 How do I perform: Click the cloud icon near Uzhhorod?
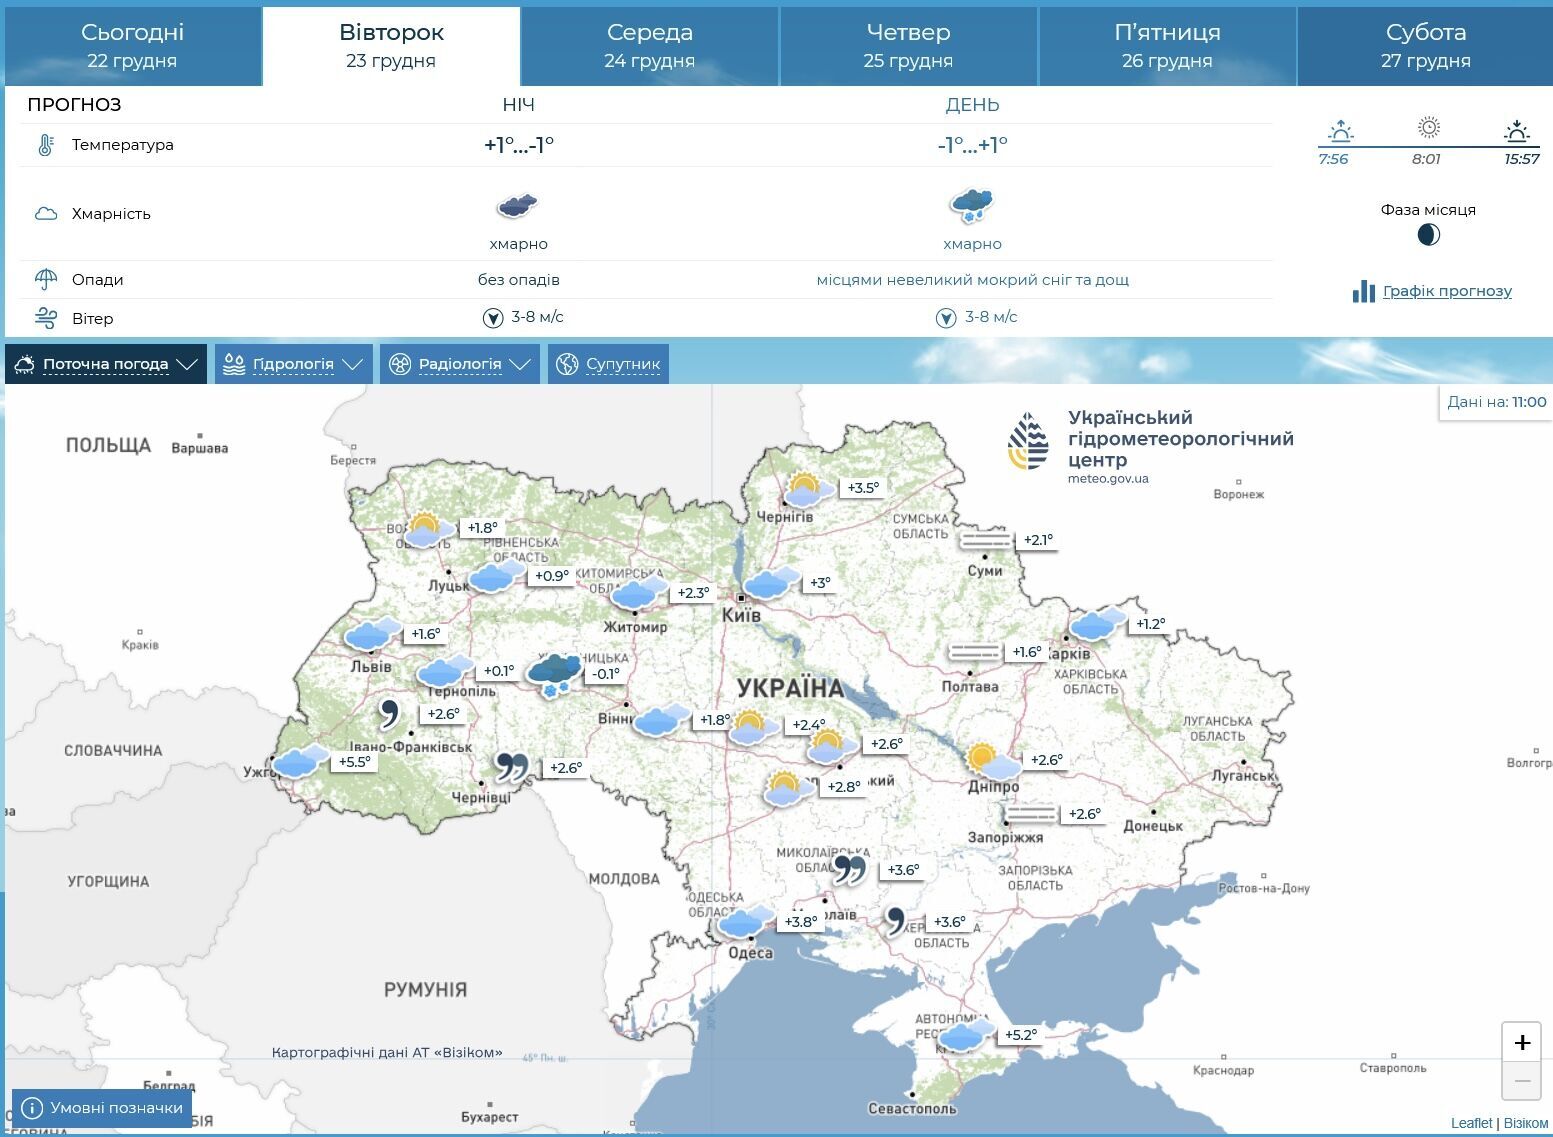coord(300,762)
